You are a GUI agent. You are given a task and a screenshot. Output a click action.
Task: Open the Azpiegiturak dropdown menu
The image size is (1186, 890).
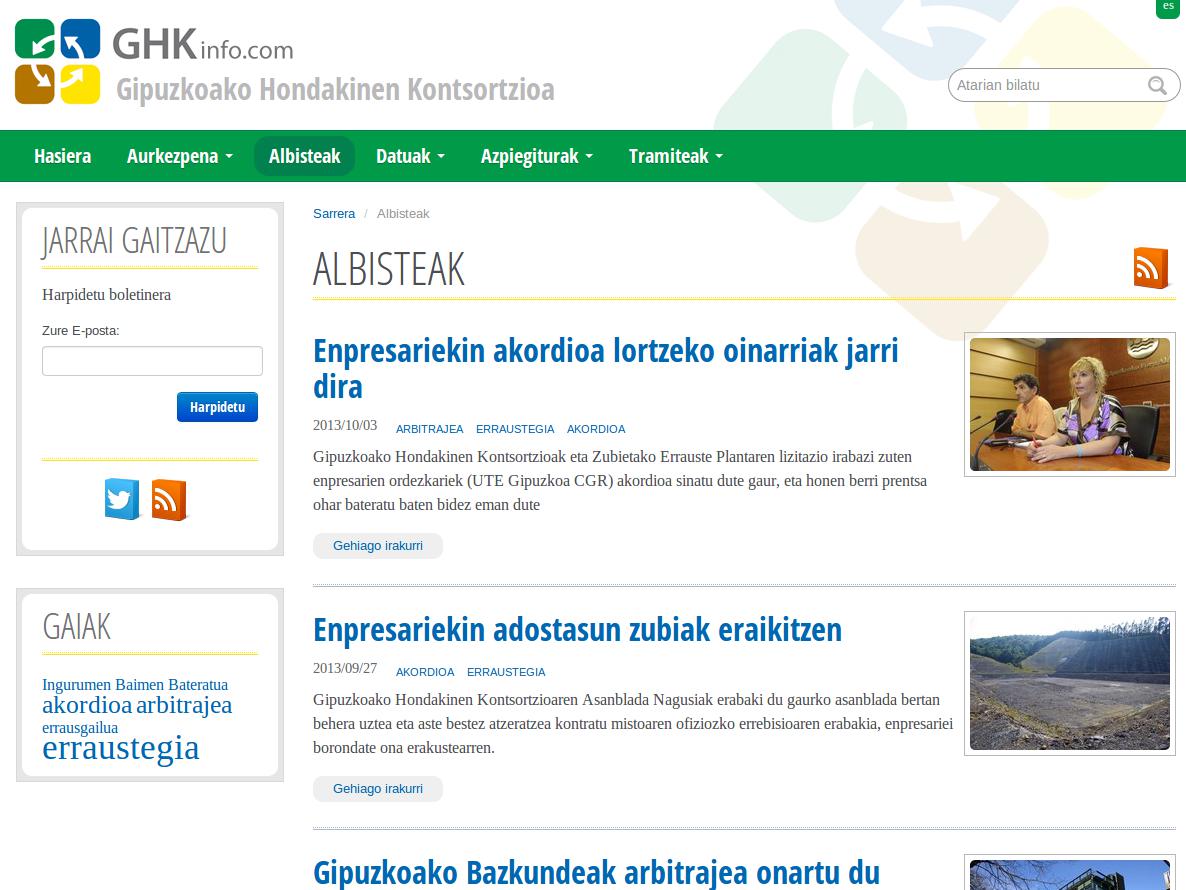[536, 156]
